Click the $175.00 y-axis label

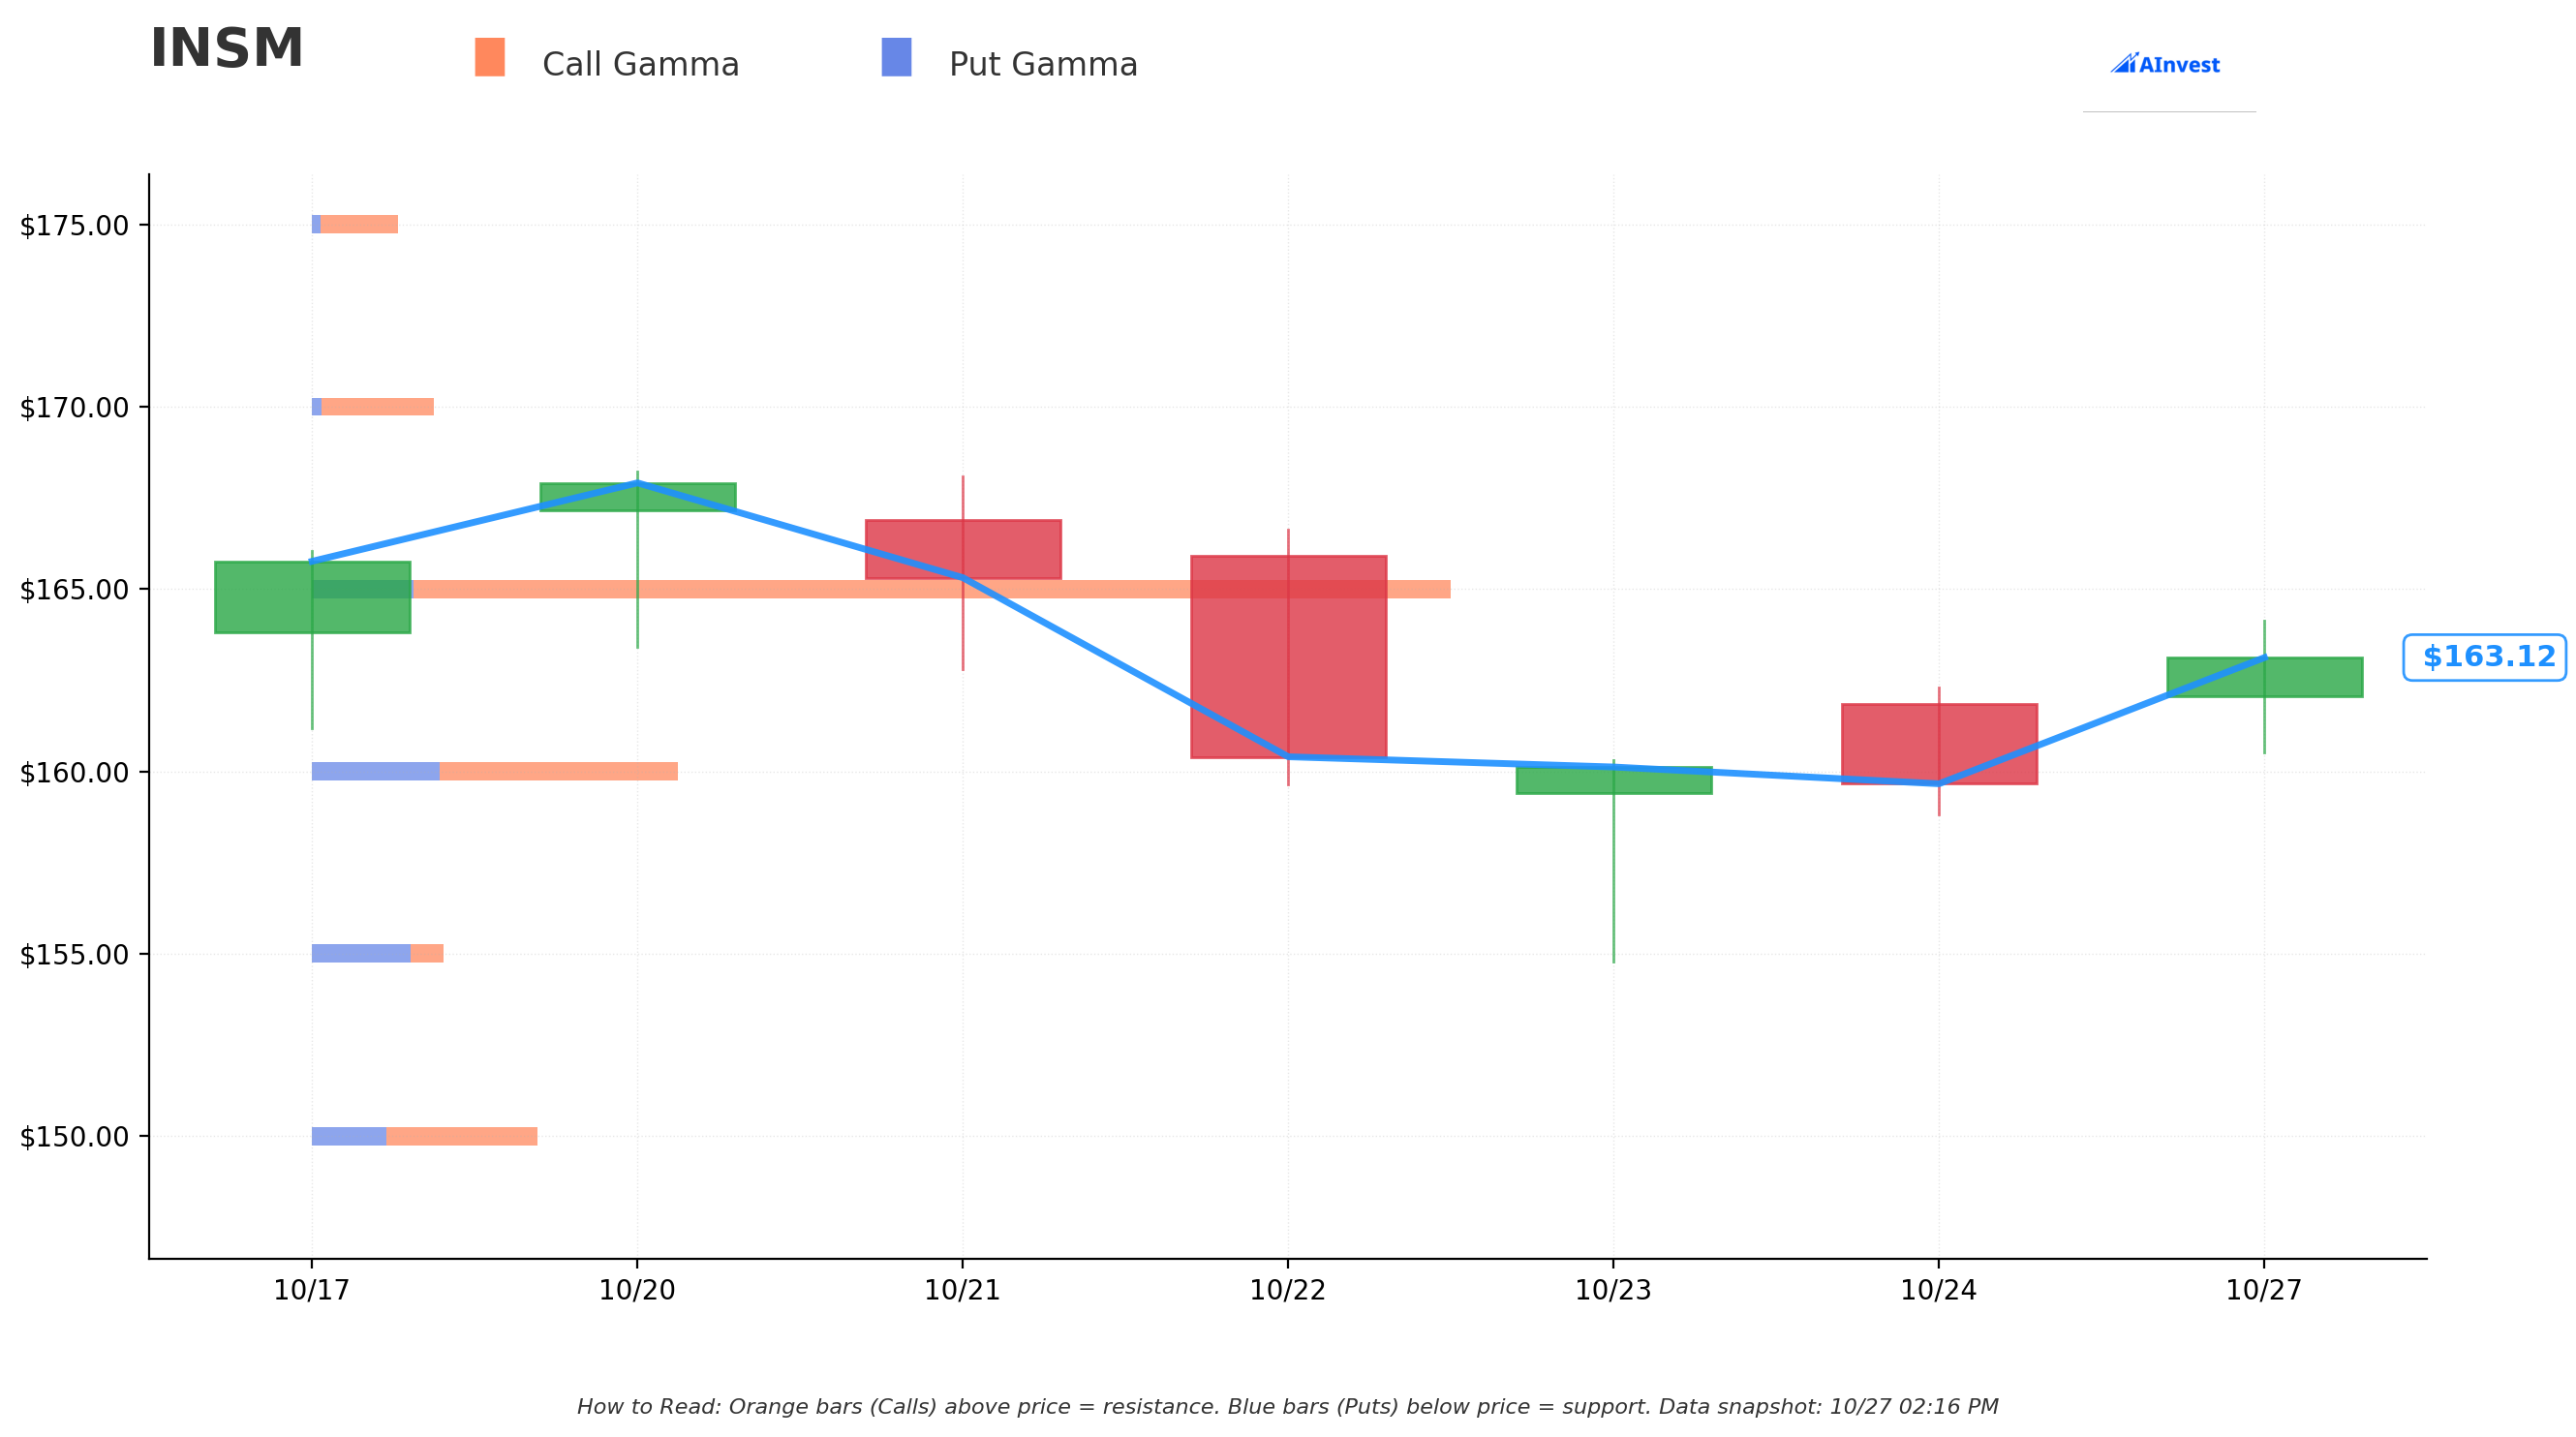pyautogui.click(x=75, y=226)
